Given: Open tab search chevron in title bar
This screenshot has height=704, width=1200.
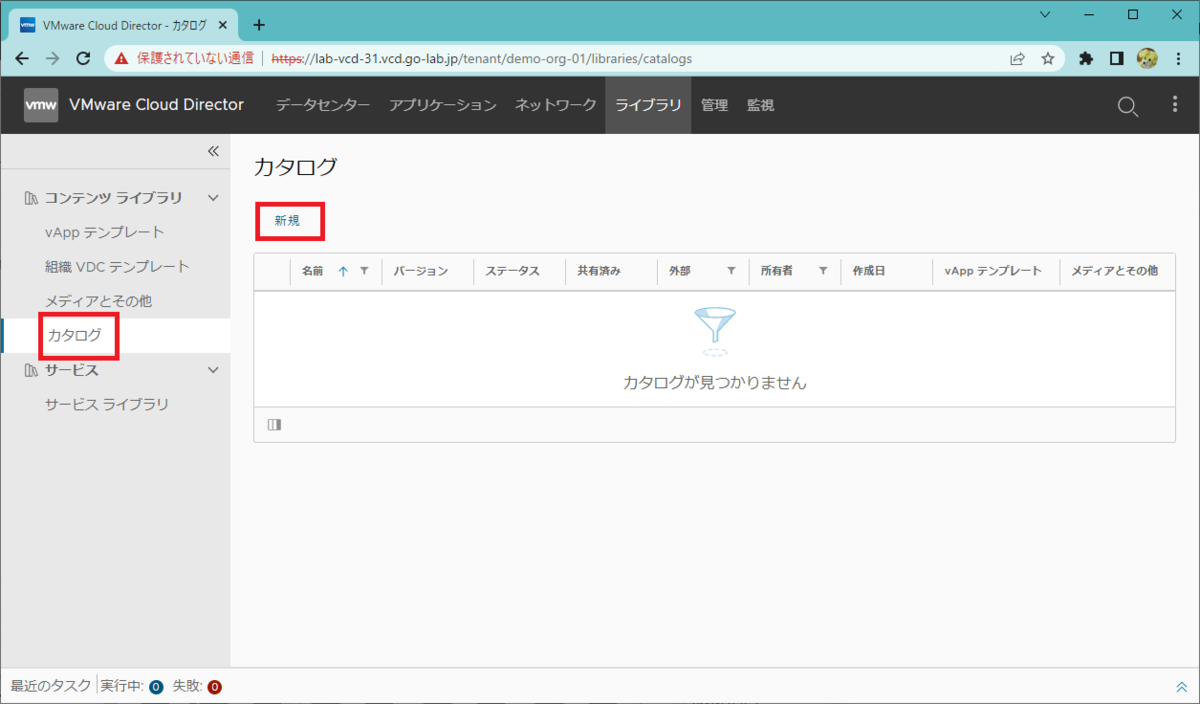Looking at the screenshot, I should tap(1045, 15).
